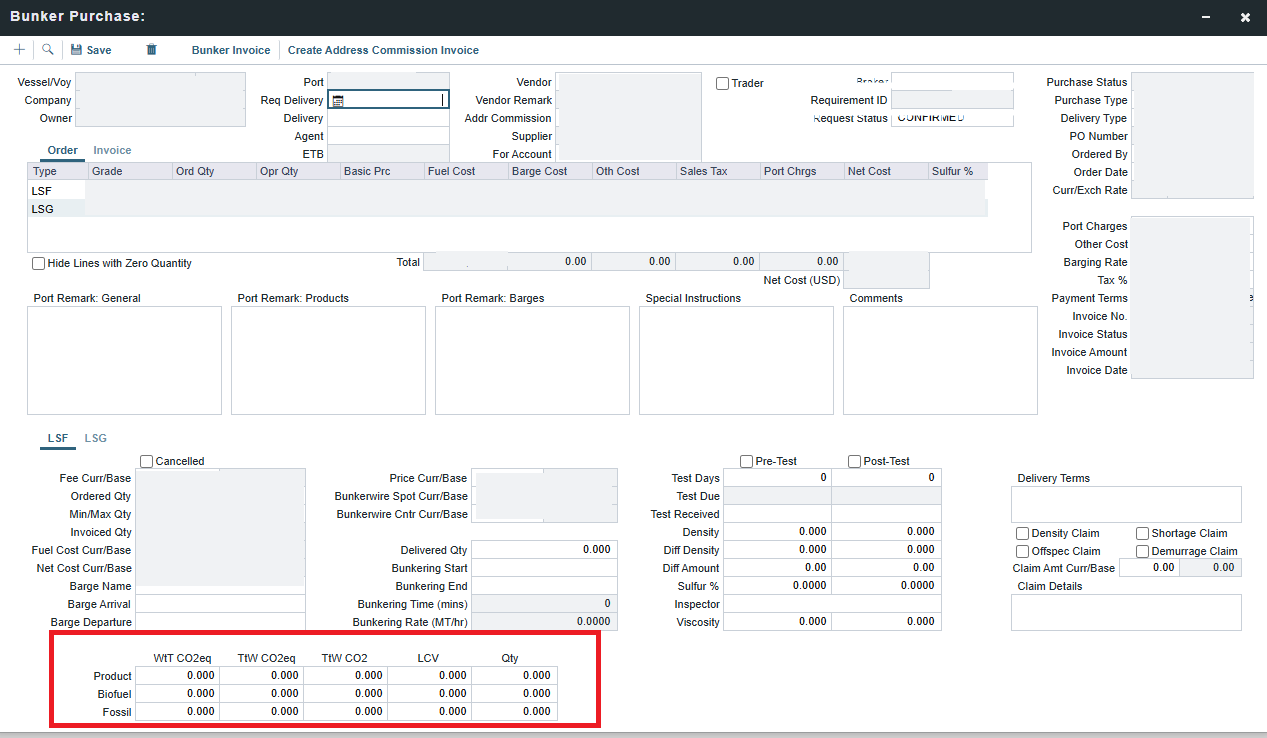This screenshot has width=1267, height=738.
Task: Open calendar picker in Req Delivery field
Action: (338, 100)
